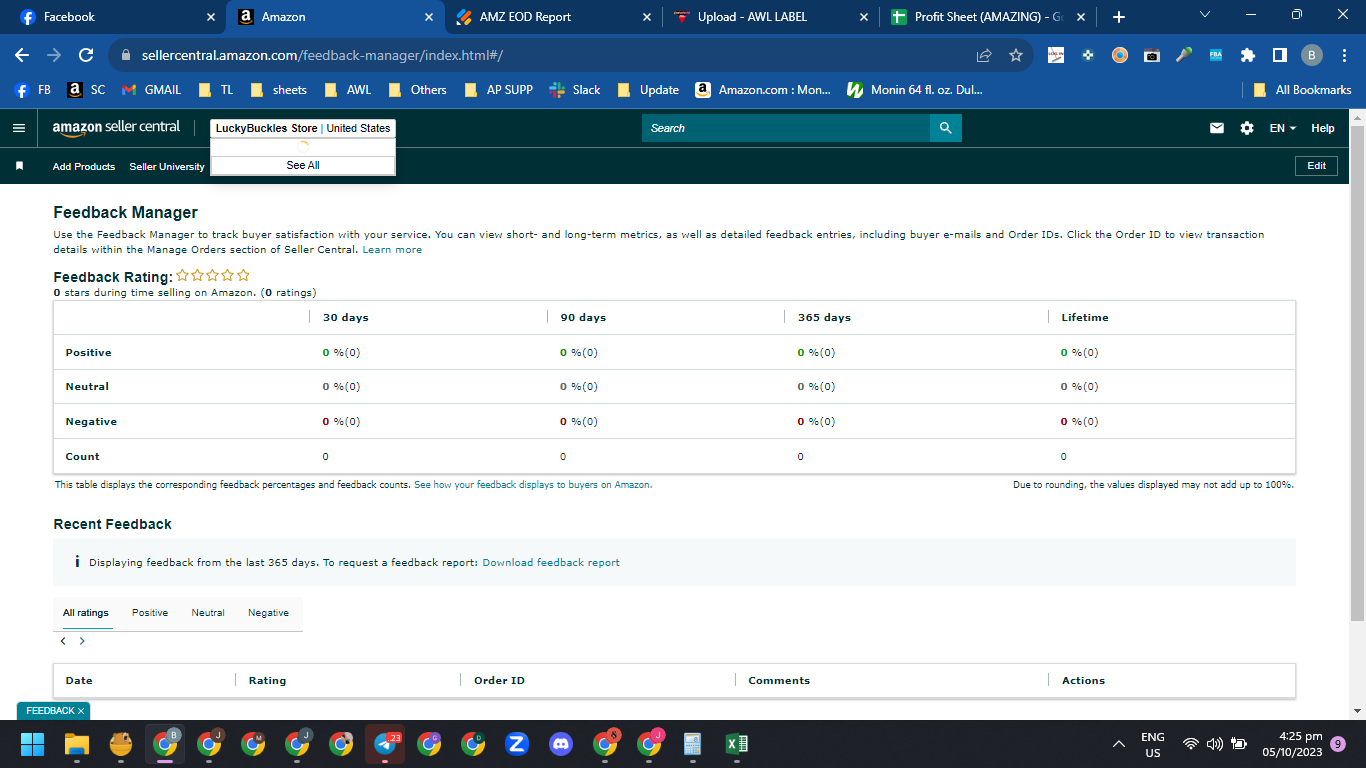Screen dimensions: 1366x768
Task: Click the green-tipped microphone extension icon
Action: [x=1184, y=55]
